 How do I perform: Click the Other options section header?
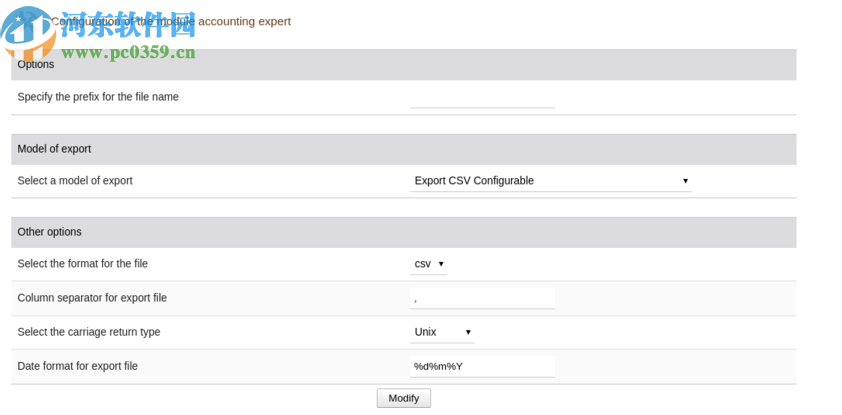click(49, 232)
